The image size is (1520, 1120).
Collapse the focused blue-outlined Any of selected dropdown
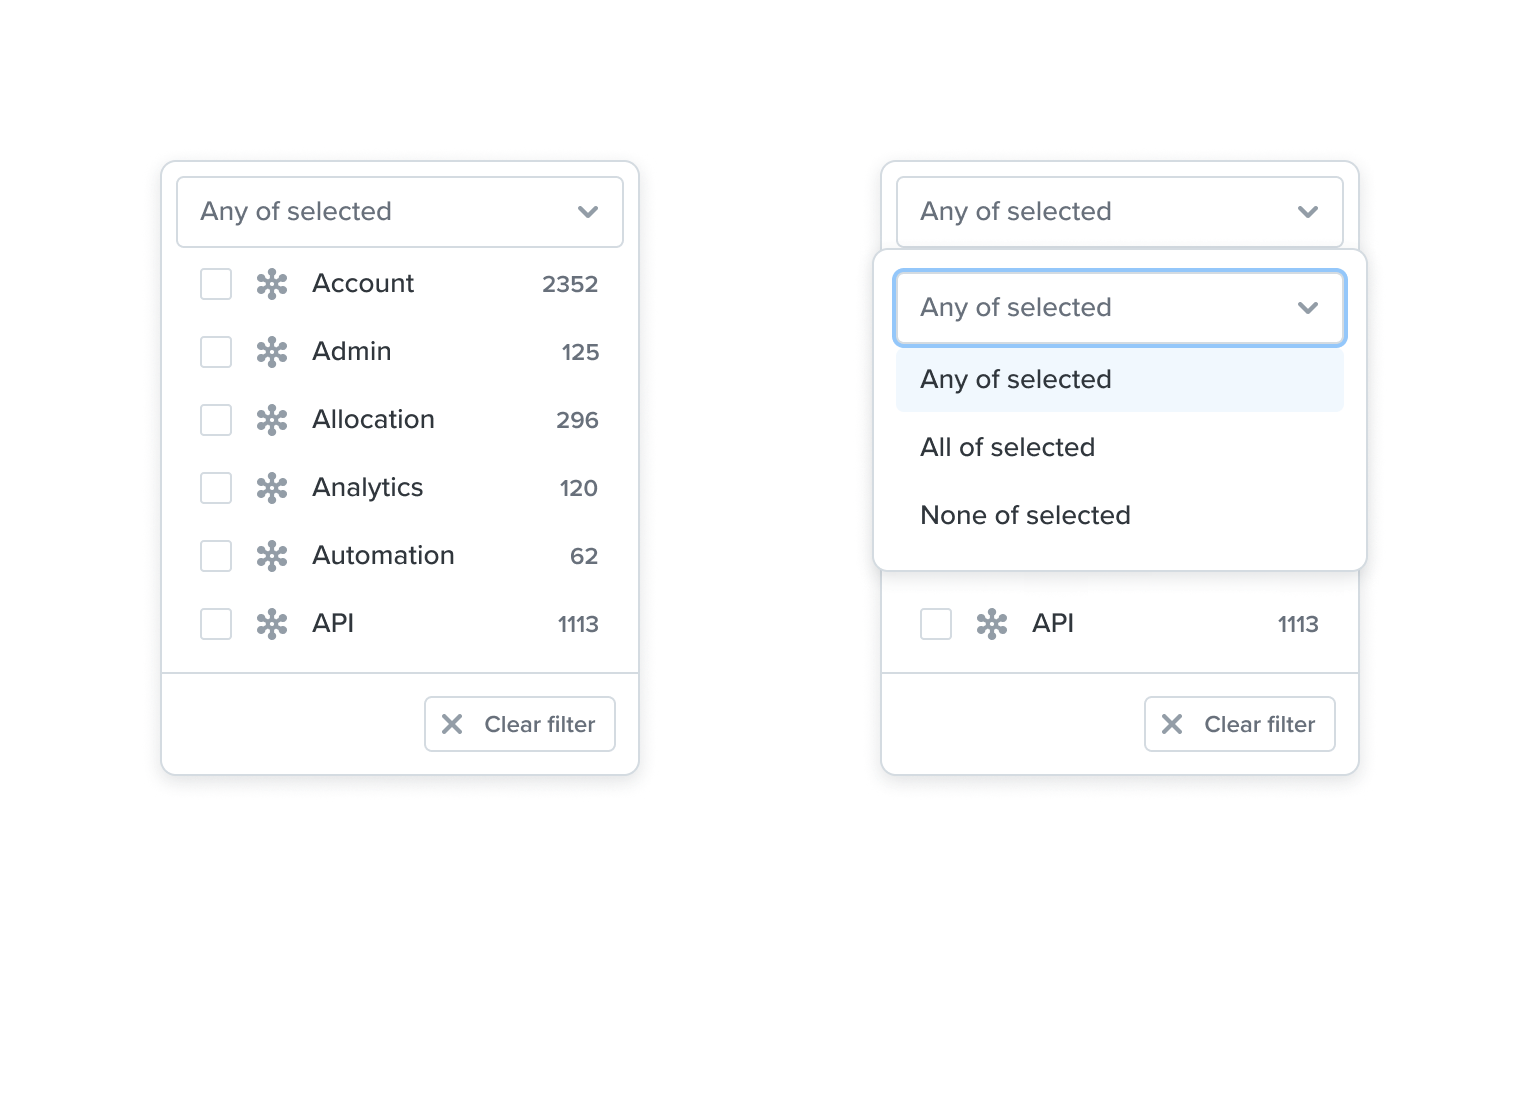click(1120, 308)
